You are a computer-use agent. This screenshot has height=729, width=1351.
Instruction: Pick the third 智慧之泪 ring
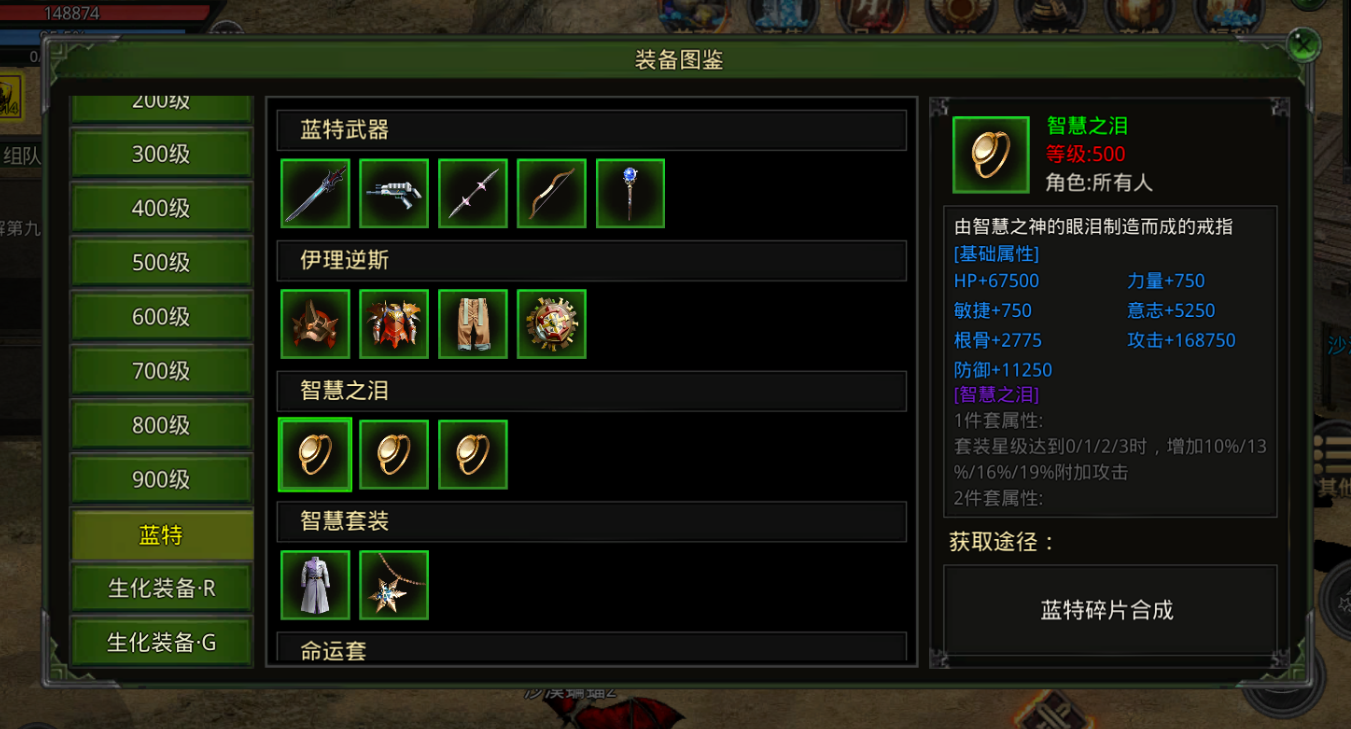pos(473,454)
